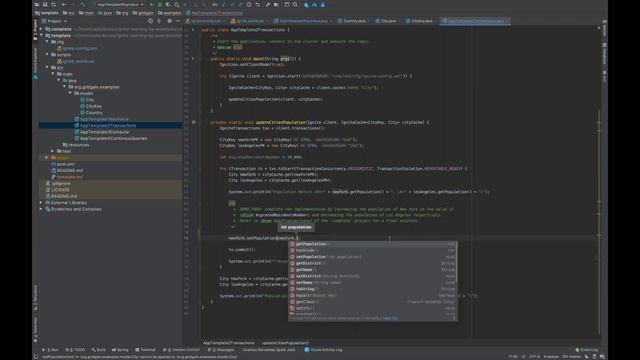Click the VCS history clock icon
Screen dimensions: 640x360
coord(249,4)
